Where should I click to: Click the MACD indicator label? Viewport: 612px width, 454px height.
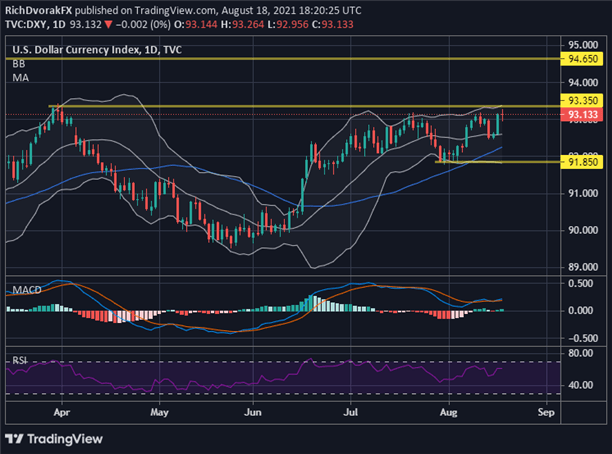point(27,290)
